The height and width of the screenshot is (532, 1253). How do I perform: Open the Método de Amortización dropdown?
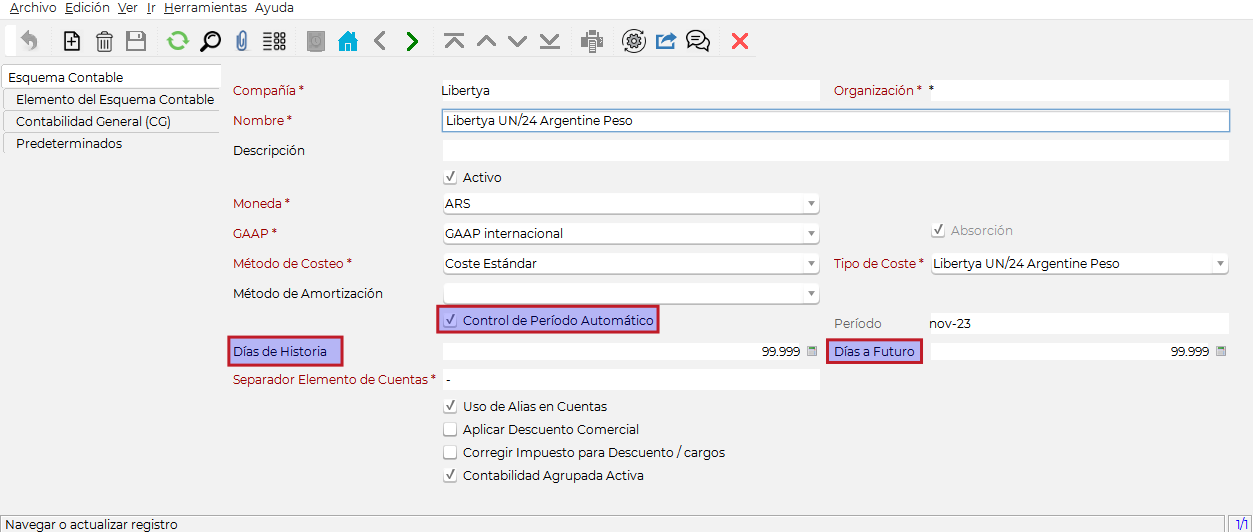coord(811,294)
